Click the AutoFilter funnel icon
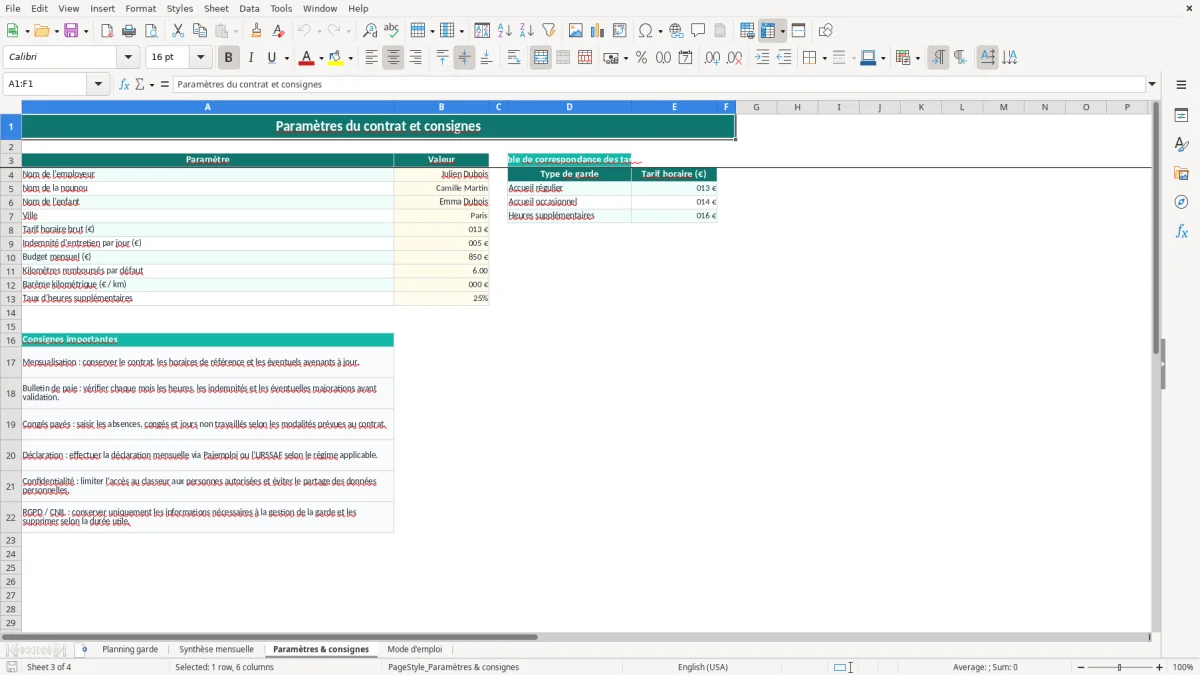 point(549,31)
